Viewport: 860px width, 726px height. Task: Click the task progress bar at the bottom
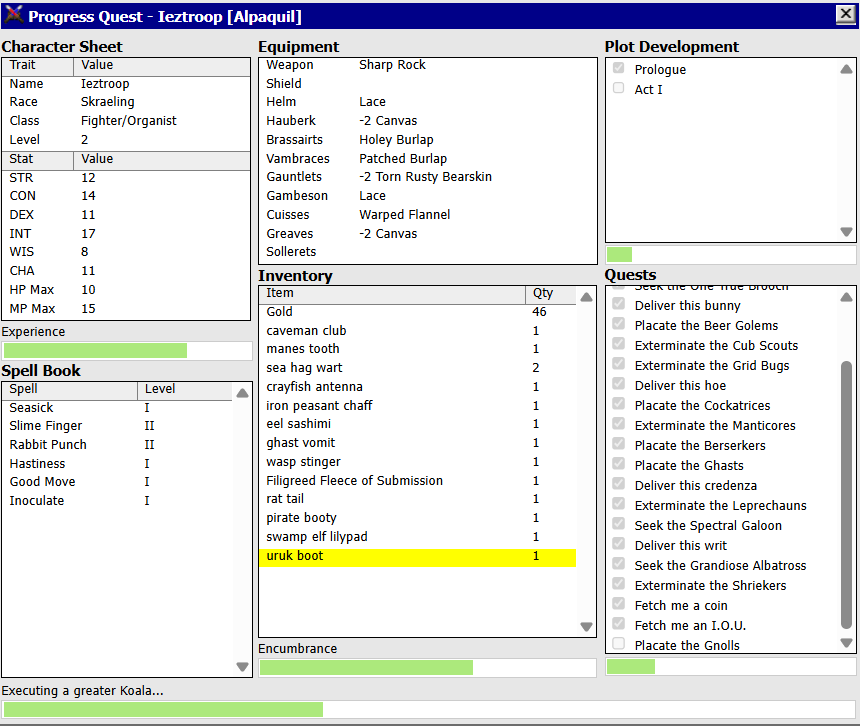pos(429,710)
